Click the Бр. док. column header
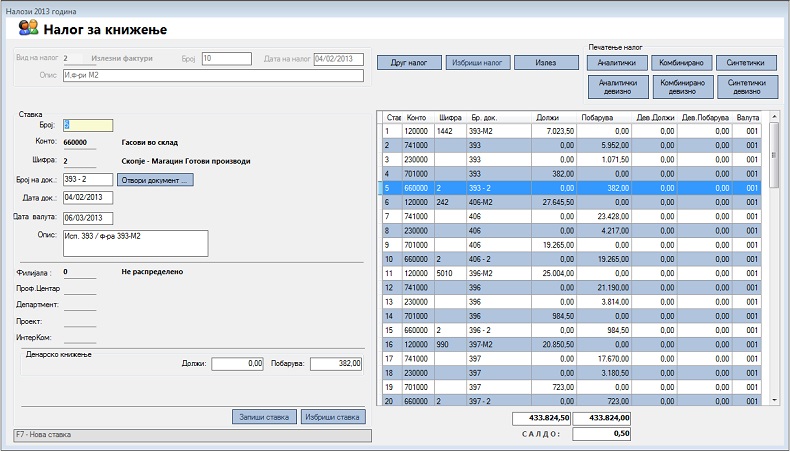 499,117
